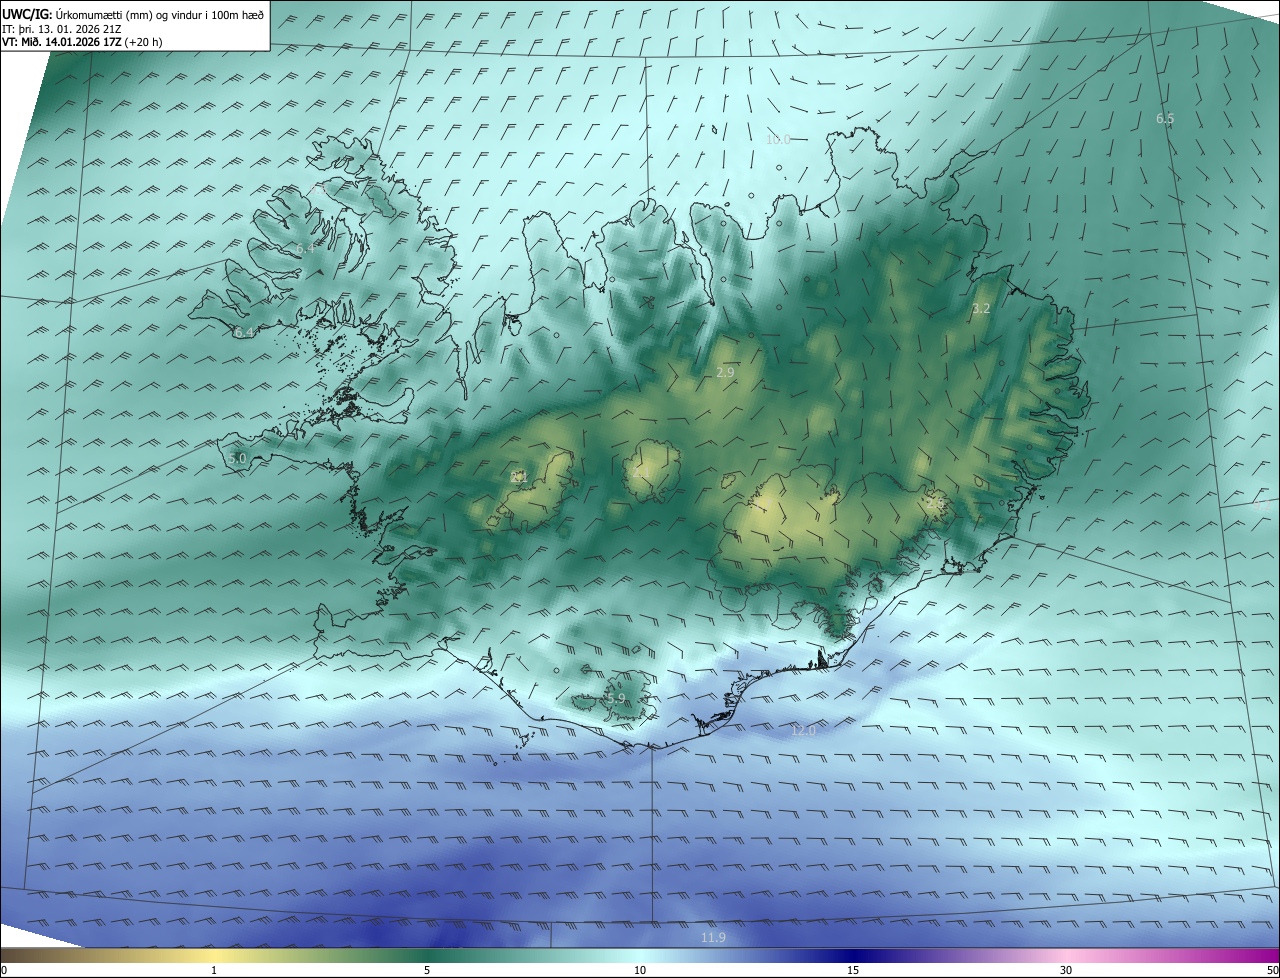Click the '50' tick label of the colour scale
1280x978 pixels.
(x=1272, y=970)
